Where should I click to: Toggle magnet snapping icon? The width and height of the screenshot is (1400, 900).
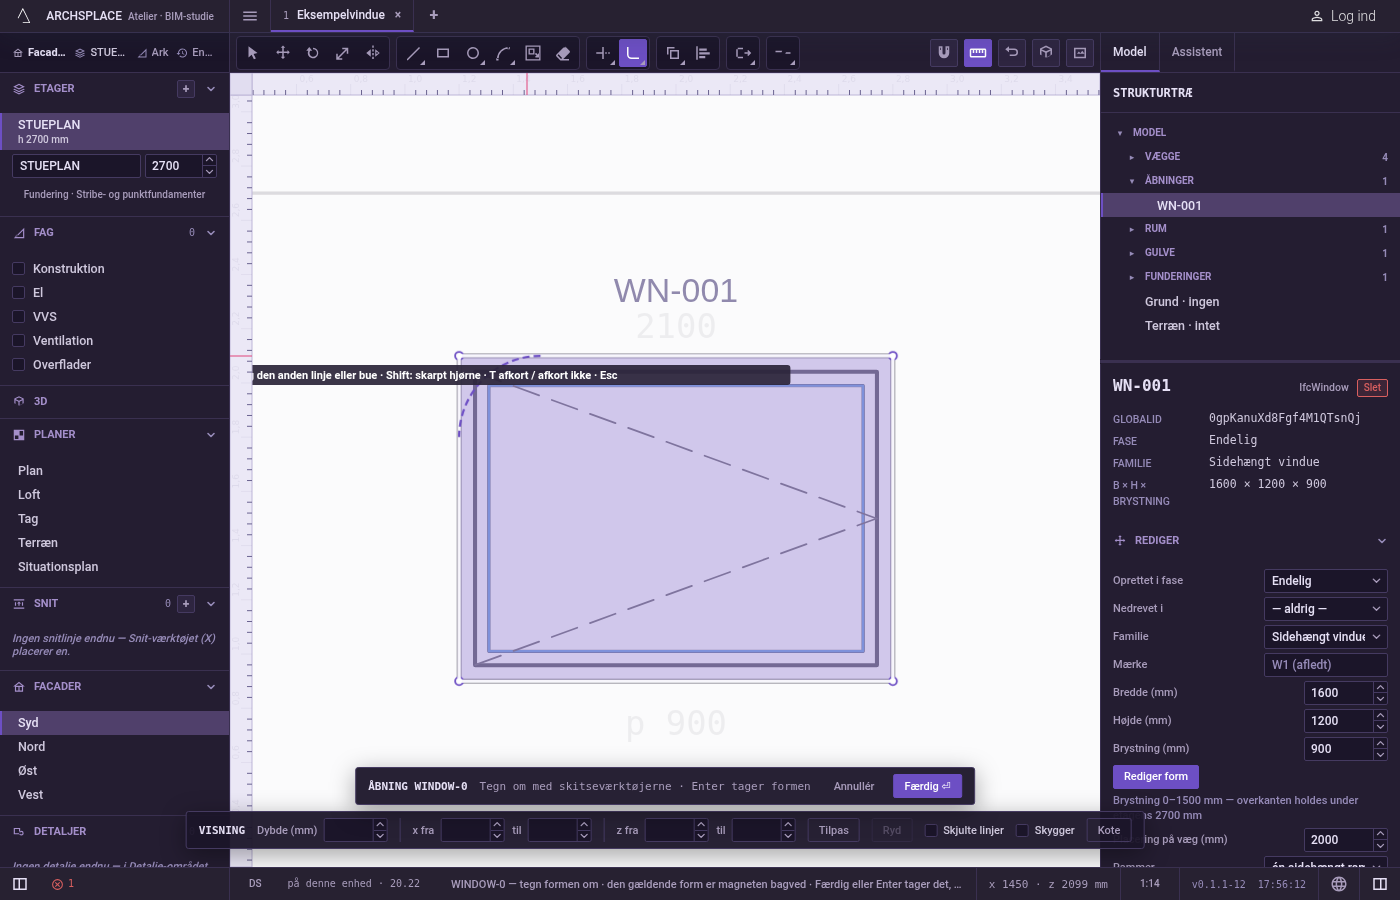[x=944, y=53]
